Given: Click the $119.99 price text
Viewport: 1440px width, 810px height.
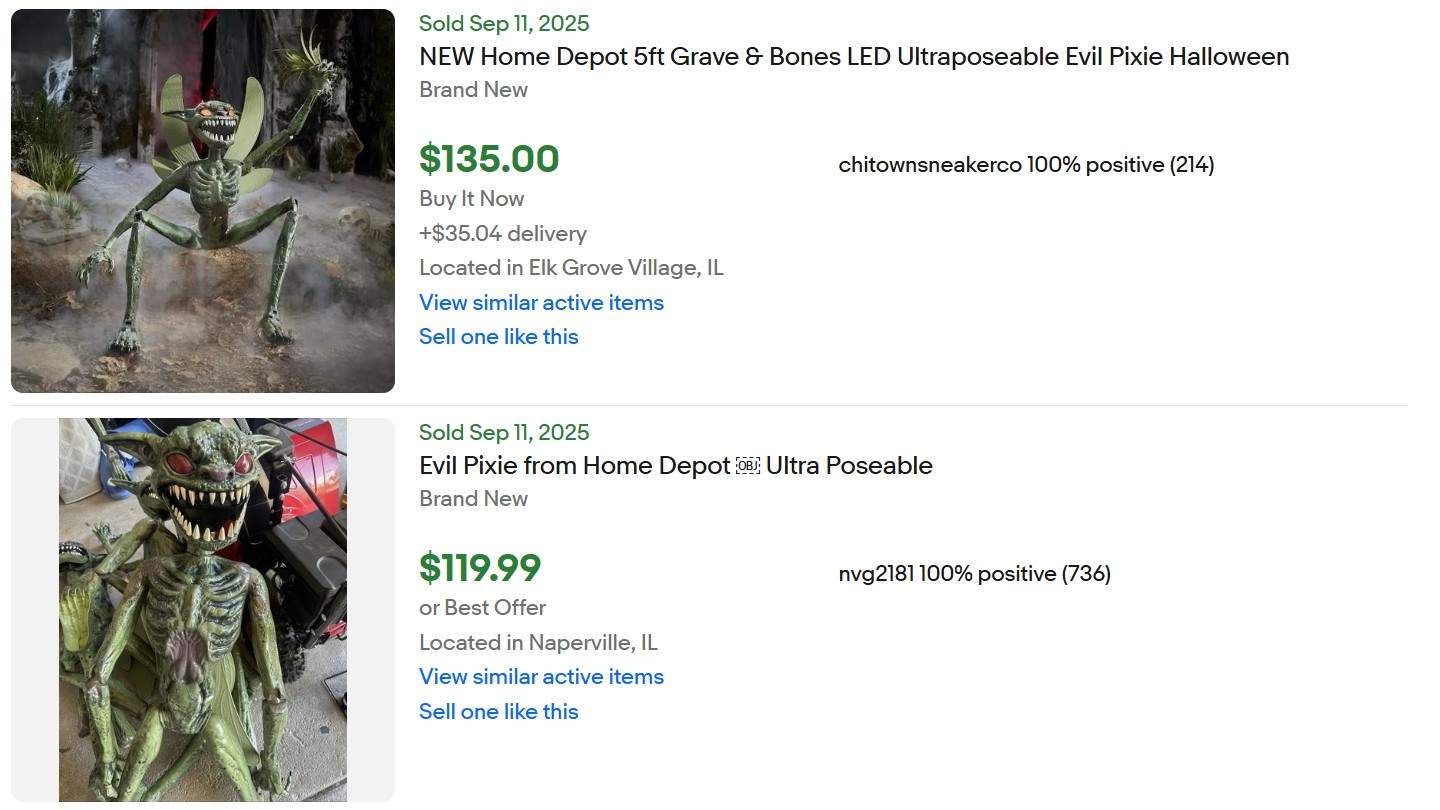Looking at the screenshot, I should 480,568.
